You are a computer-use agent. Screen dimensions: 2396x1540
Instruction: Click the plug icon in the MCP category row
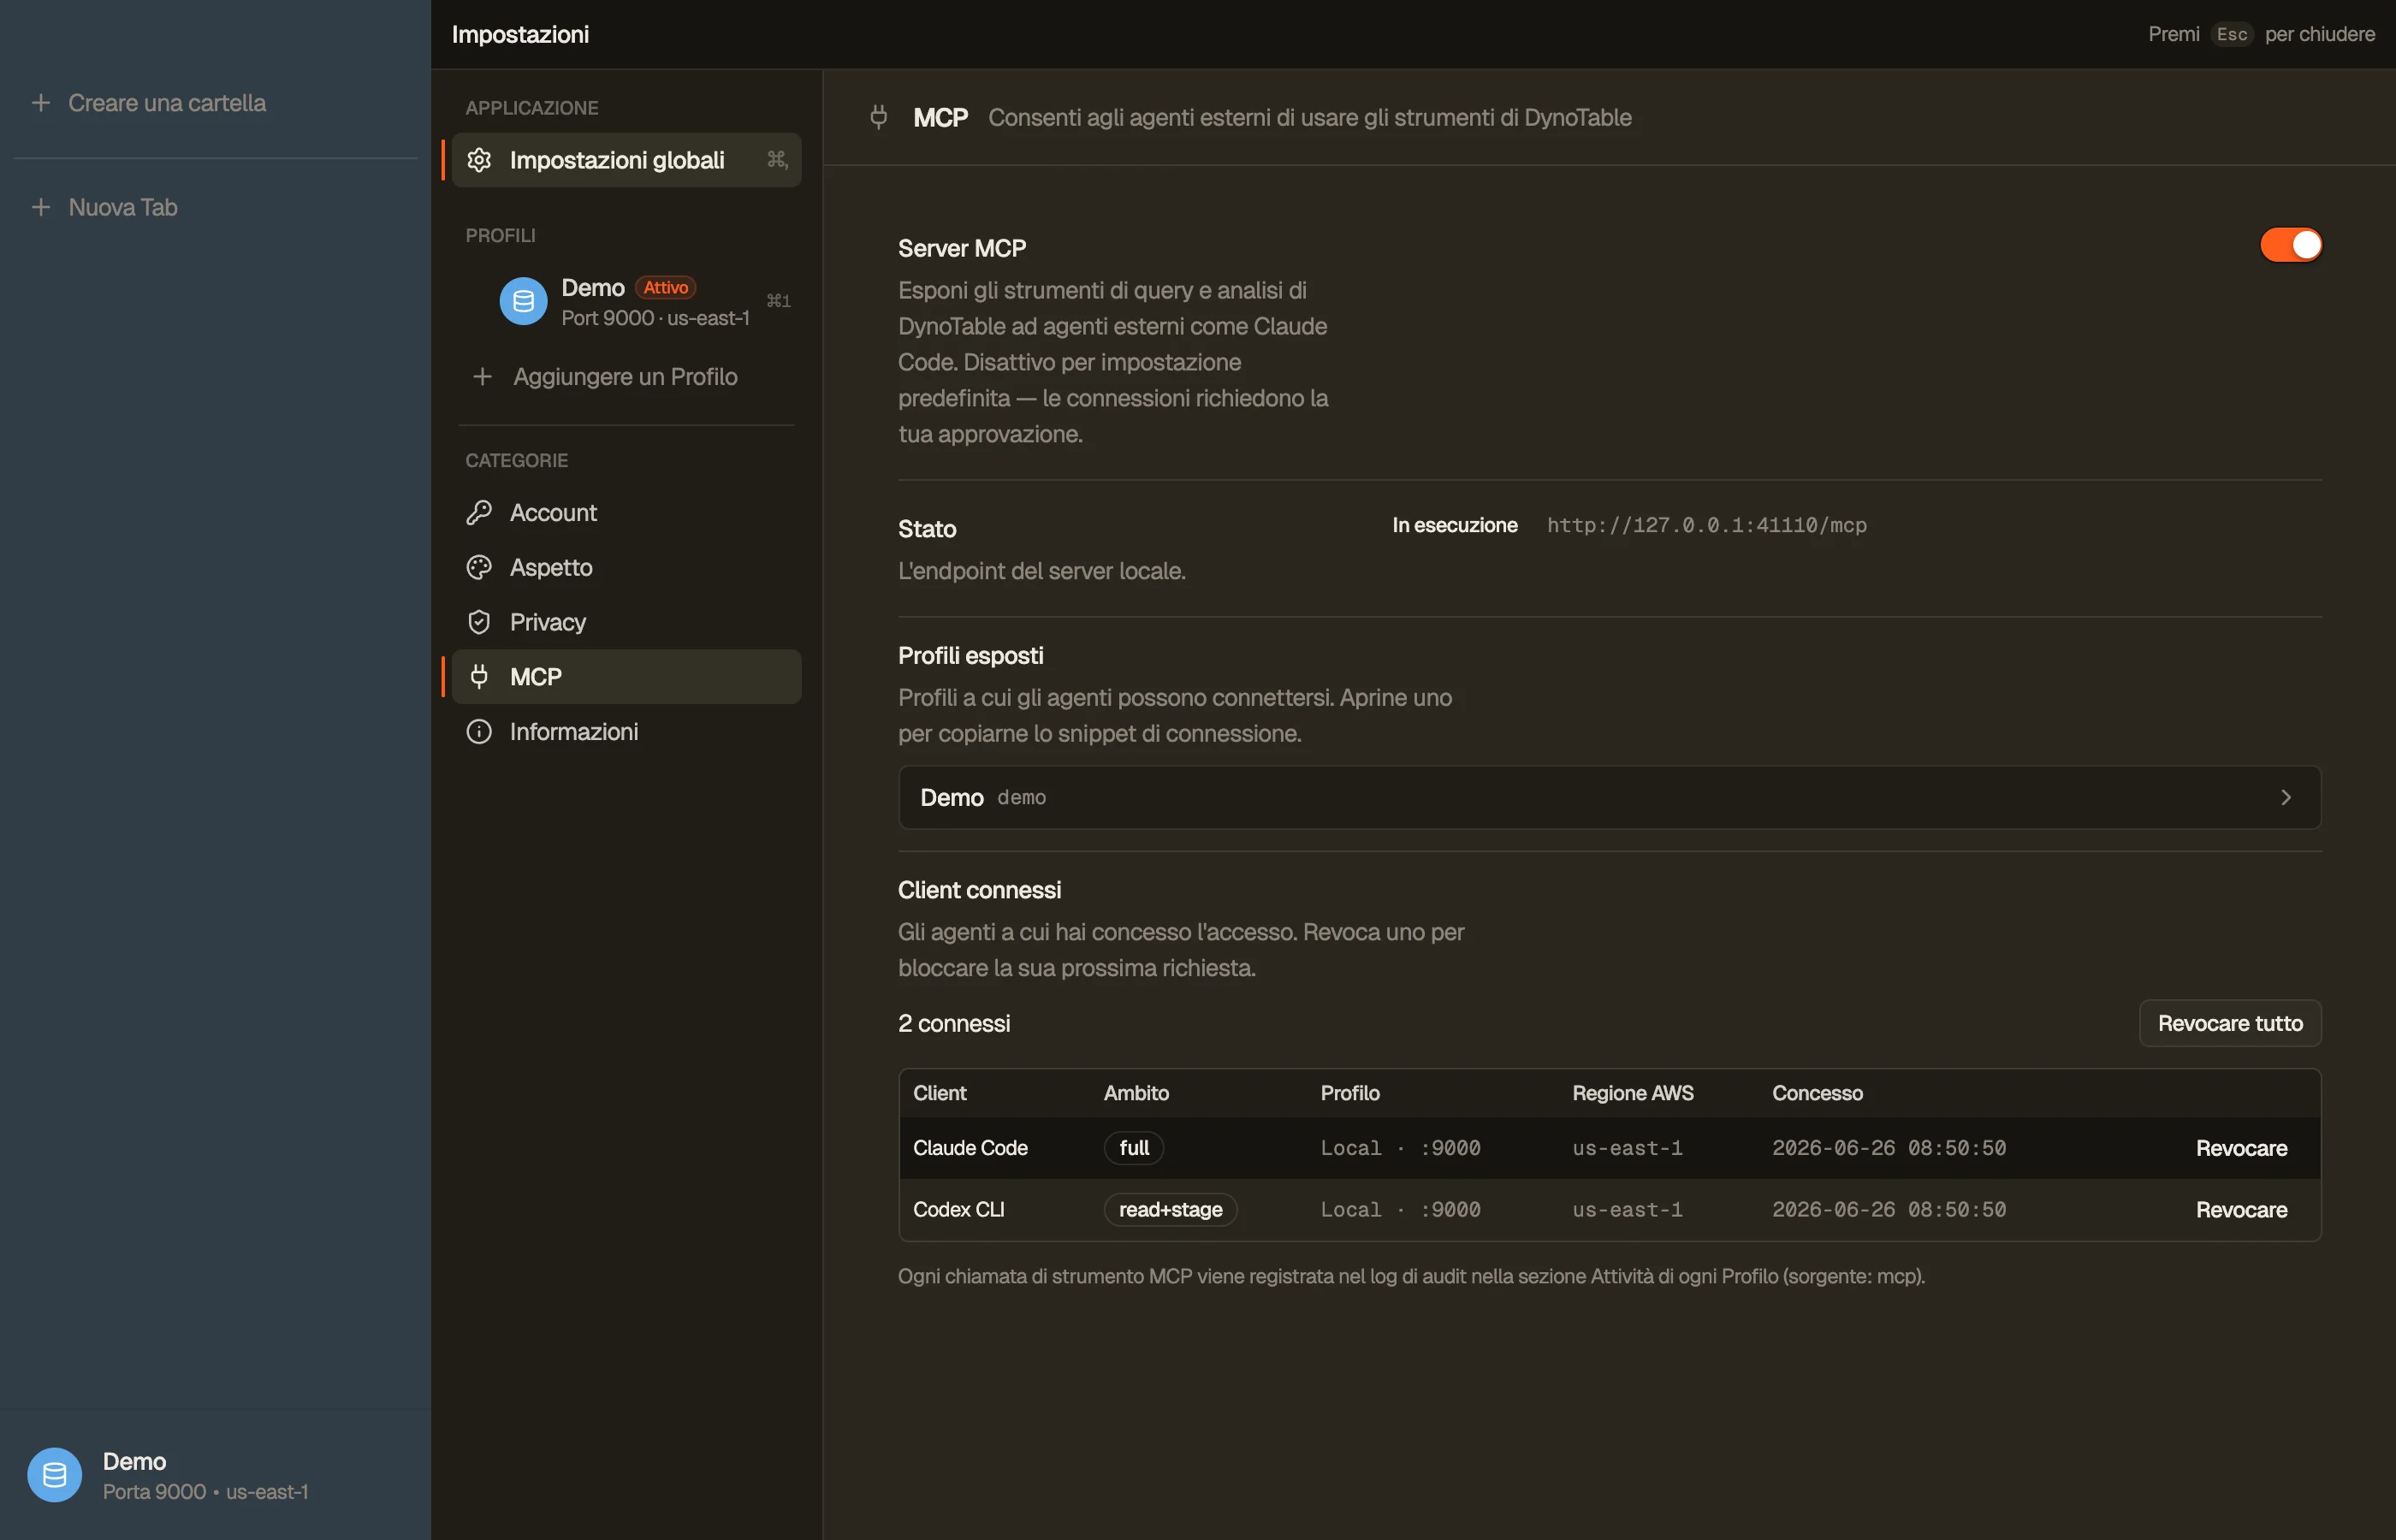[479, 677]
